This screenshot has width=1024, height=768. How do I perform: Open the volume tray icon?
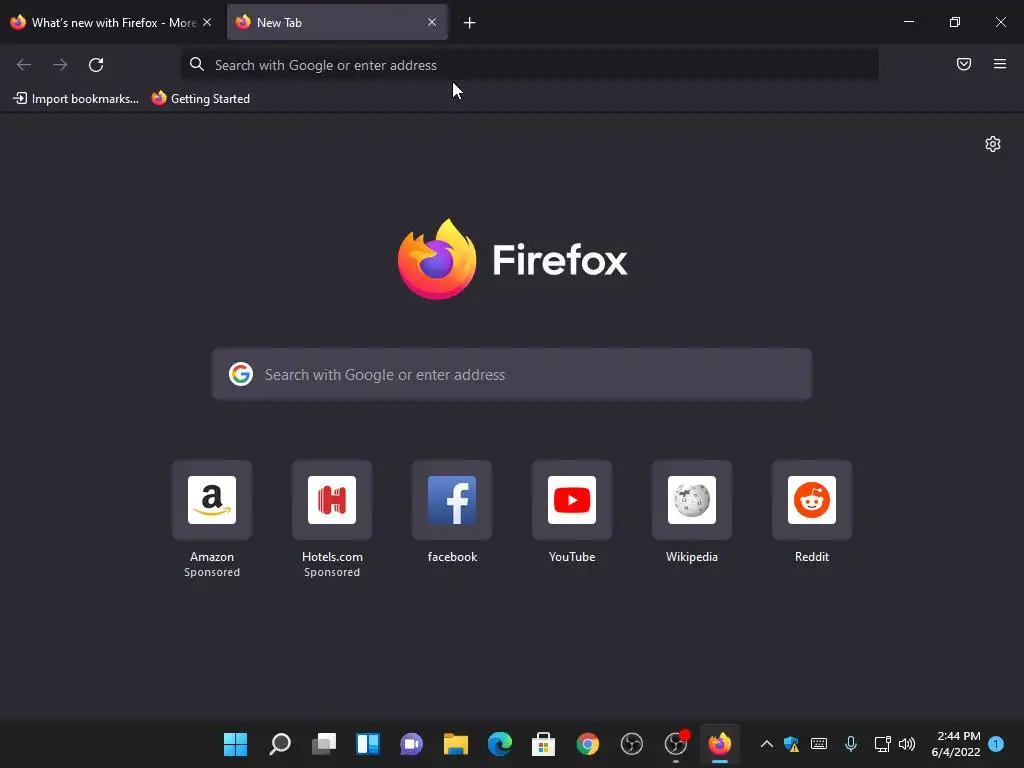point(907,744)
